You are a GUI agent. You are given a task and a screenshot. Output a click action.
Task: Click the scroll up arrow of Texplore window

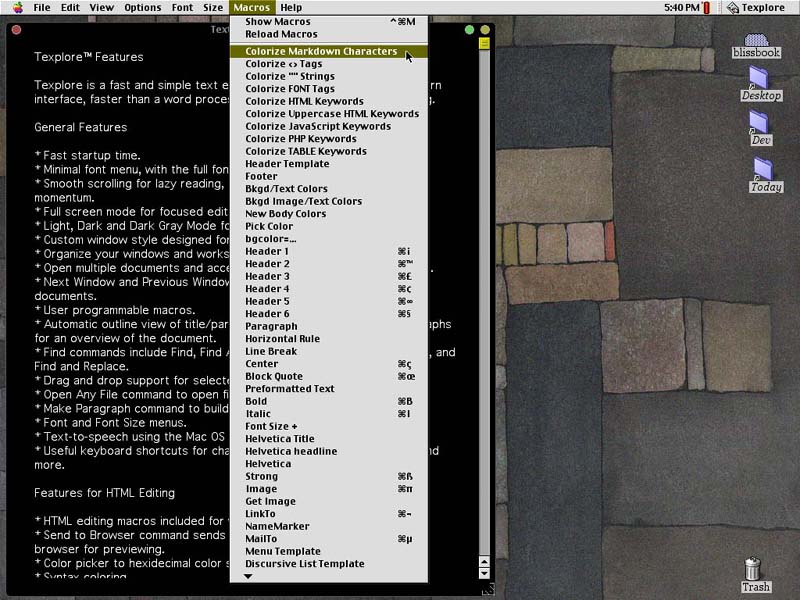[x=484, y=562]
